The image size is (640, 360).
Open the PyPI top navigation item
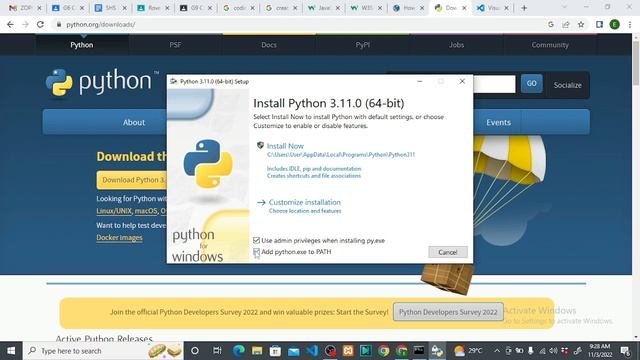coord(362,45)
